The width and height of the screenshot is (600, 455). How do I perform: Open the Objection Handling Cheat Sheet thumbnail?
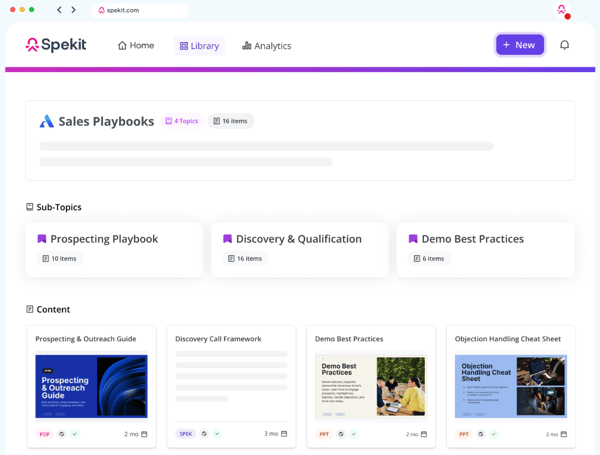tap(511, 386)
